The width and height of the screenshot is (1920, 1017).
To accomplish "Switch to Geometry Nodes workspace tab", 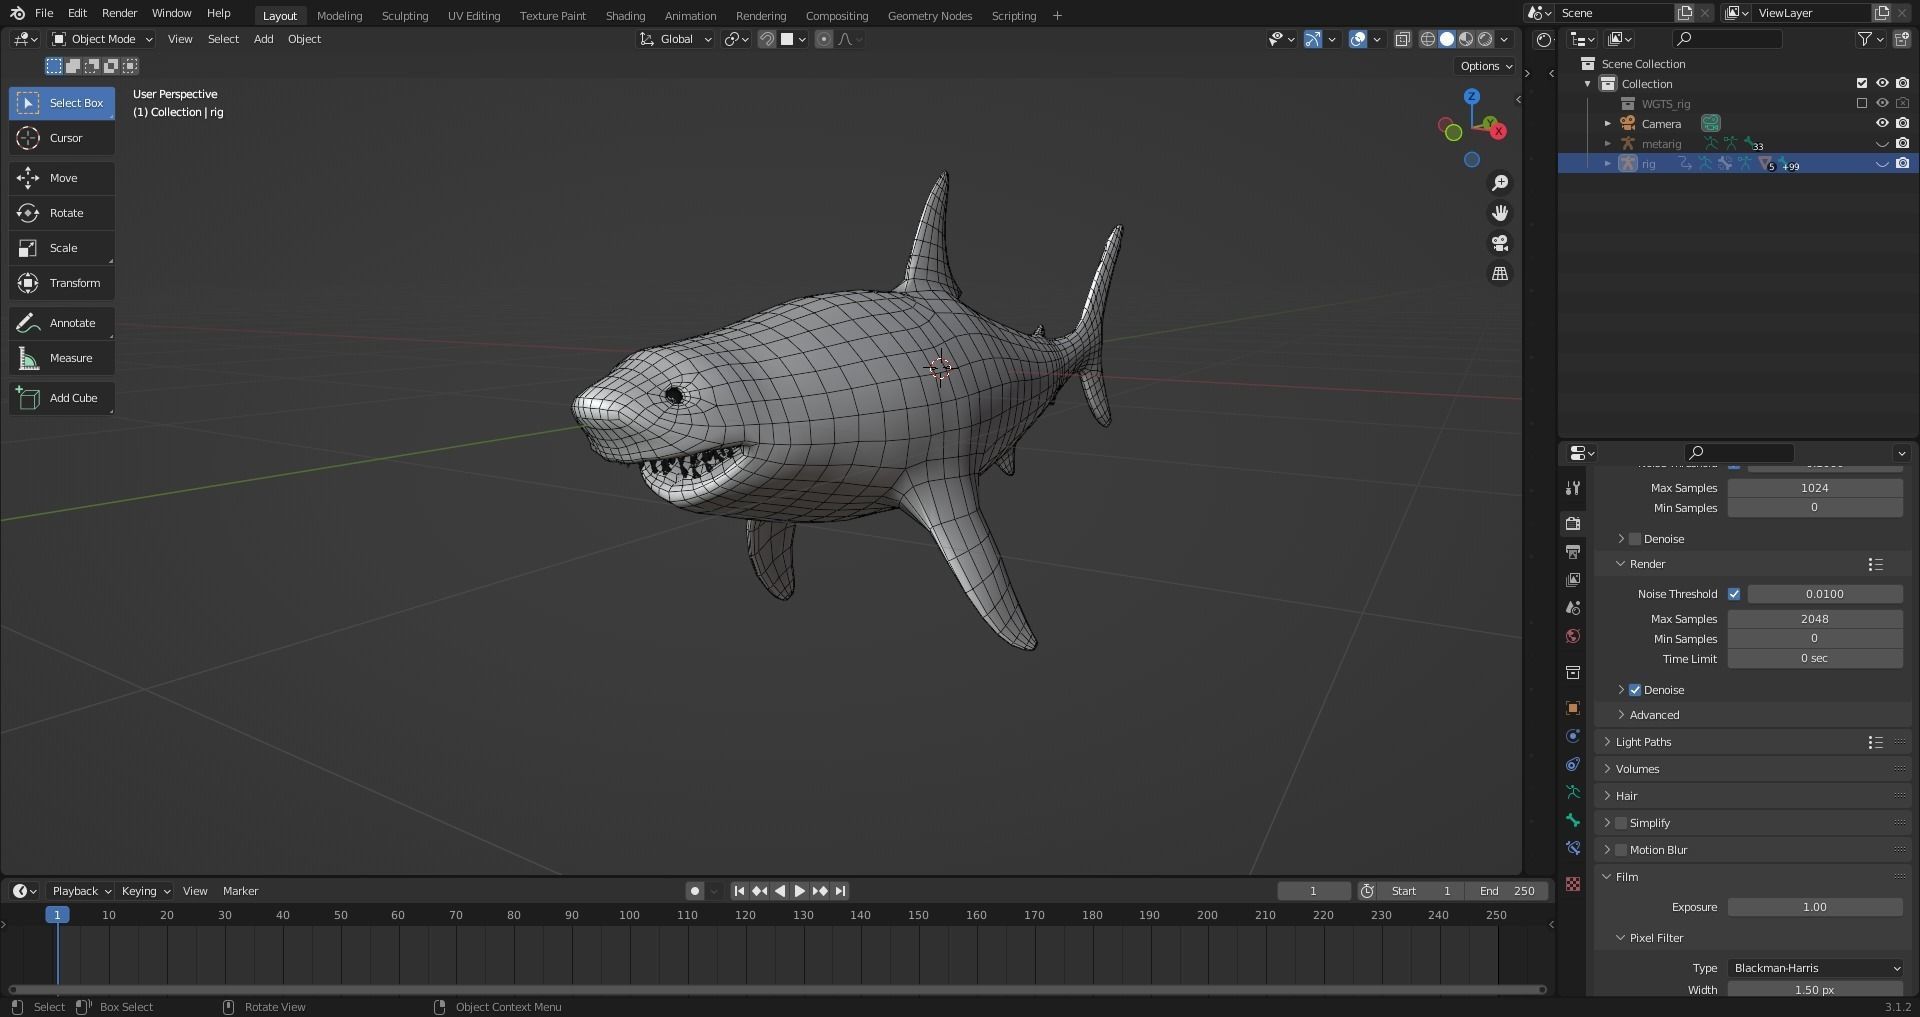I will (929, 15).
